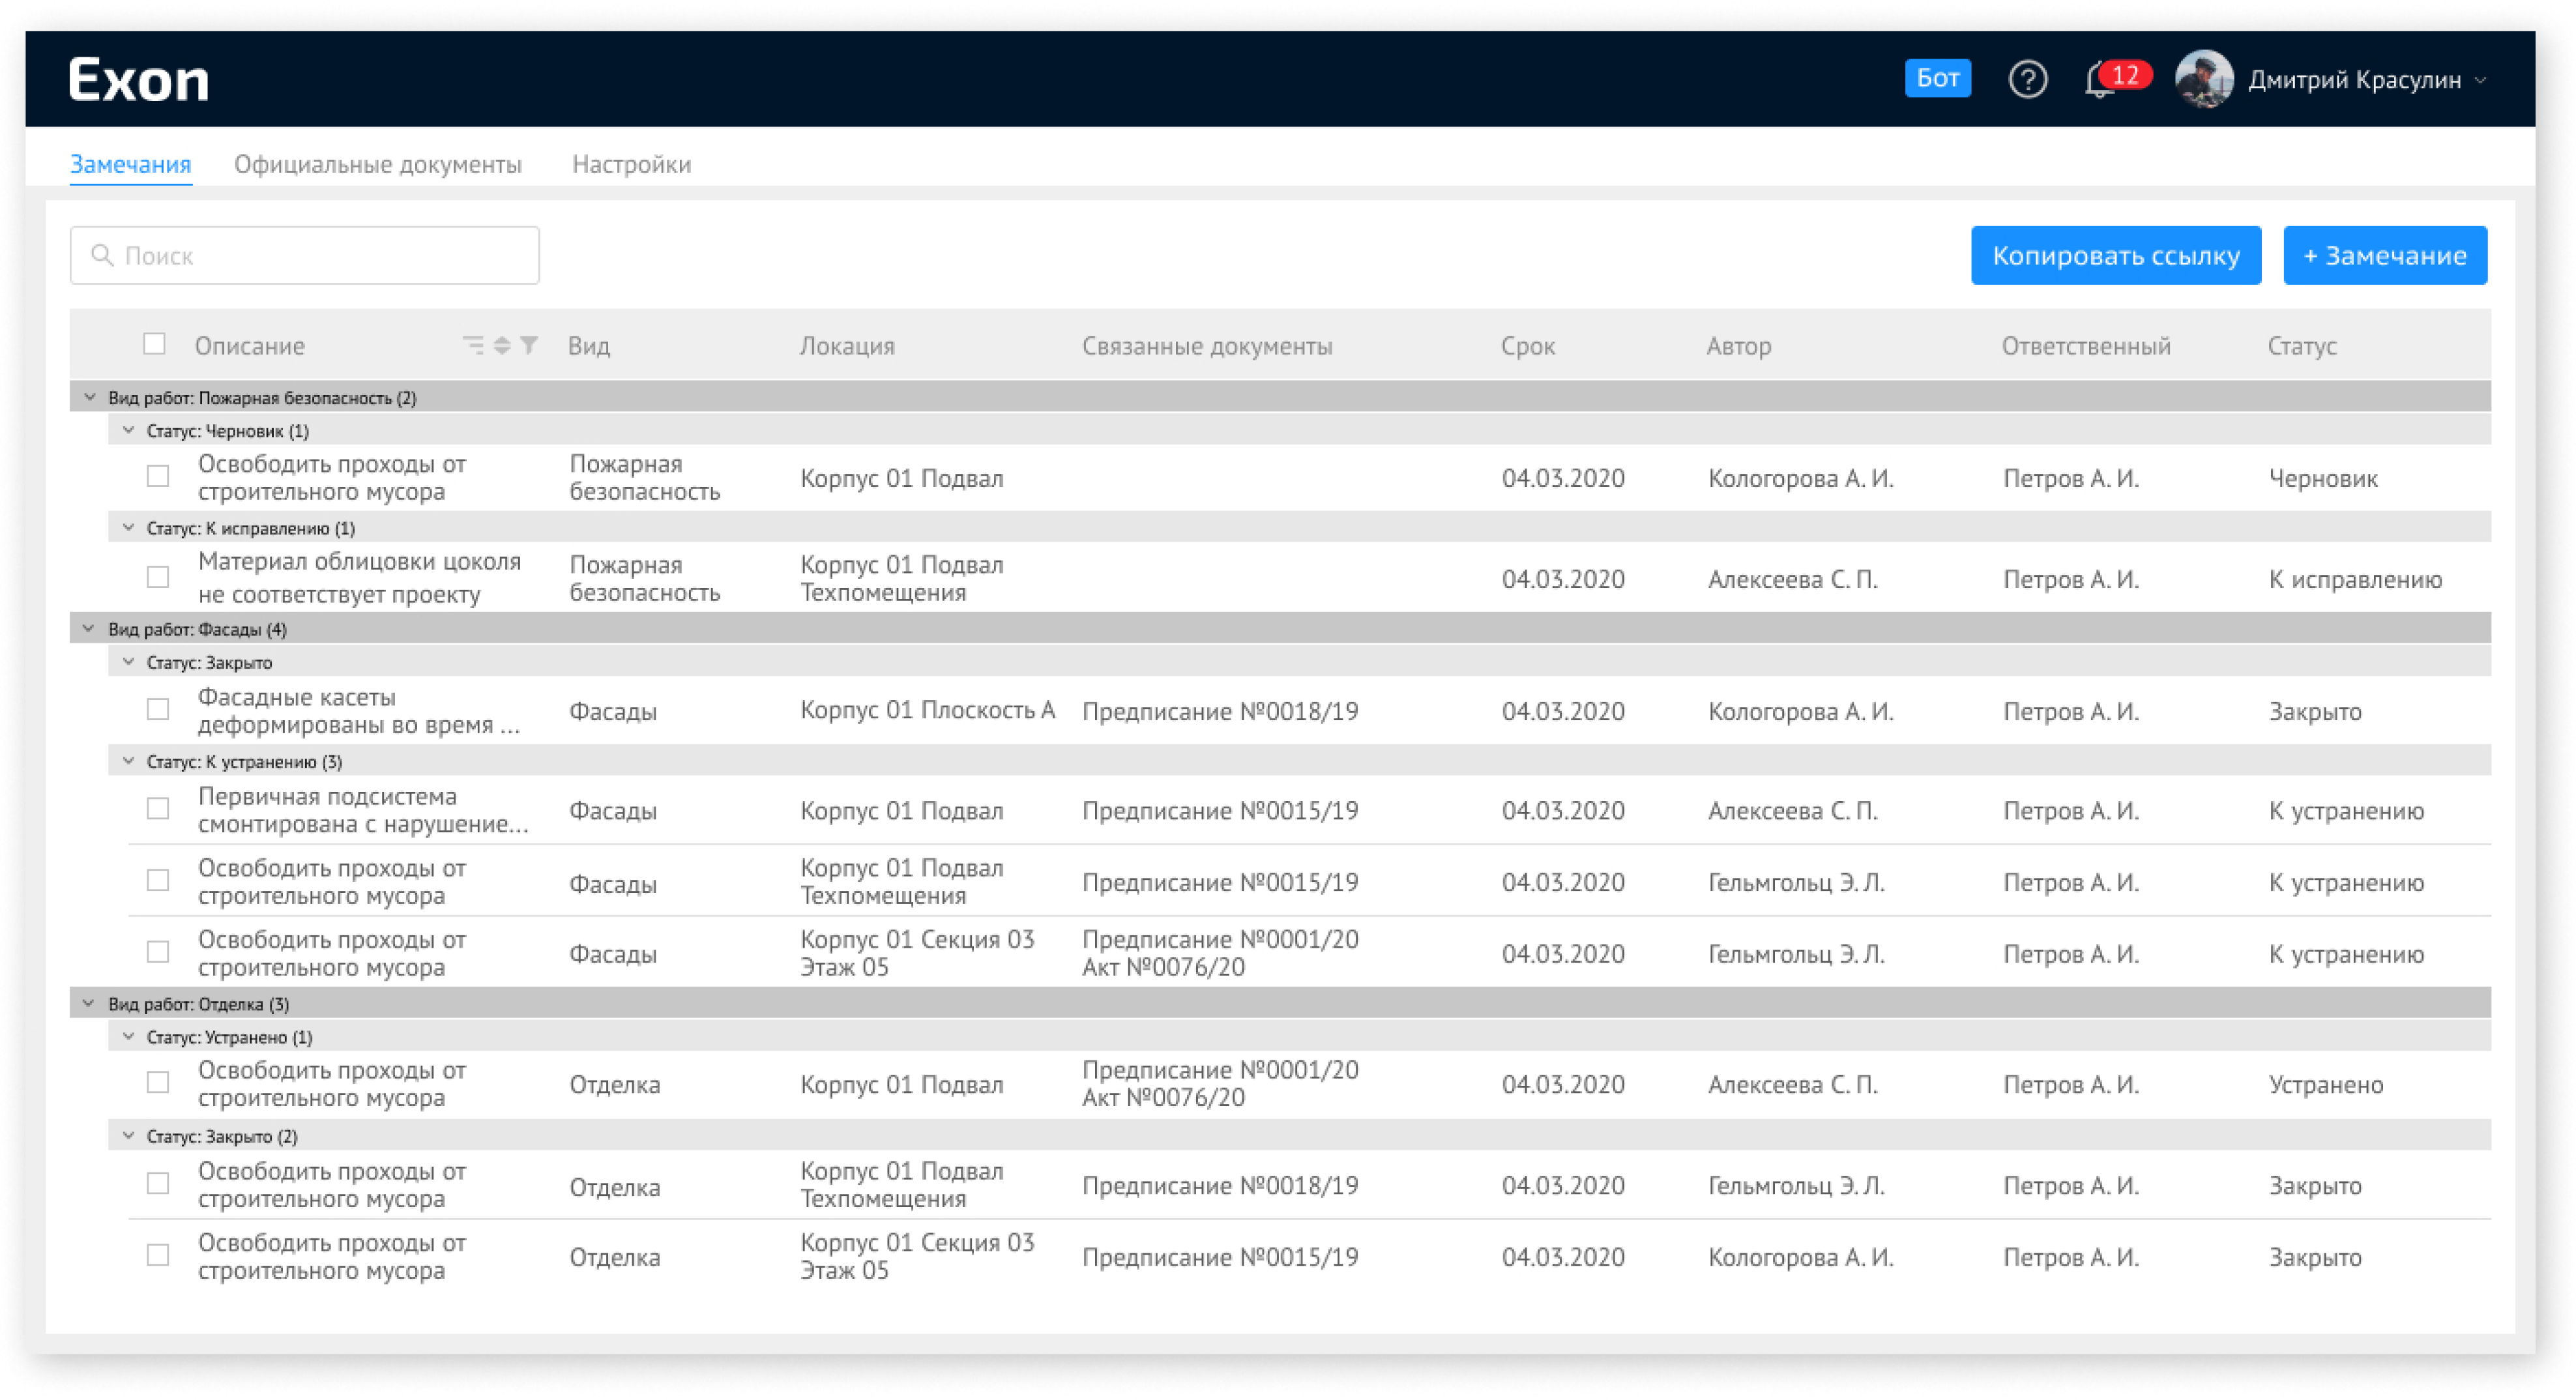Click the Поиск search input field
Image resolution: width=2576 pixels, height=1400 pixels.
pos(307,255)
